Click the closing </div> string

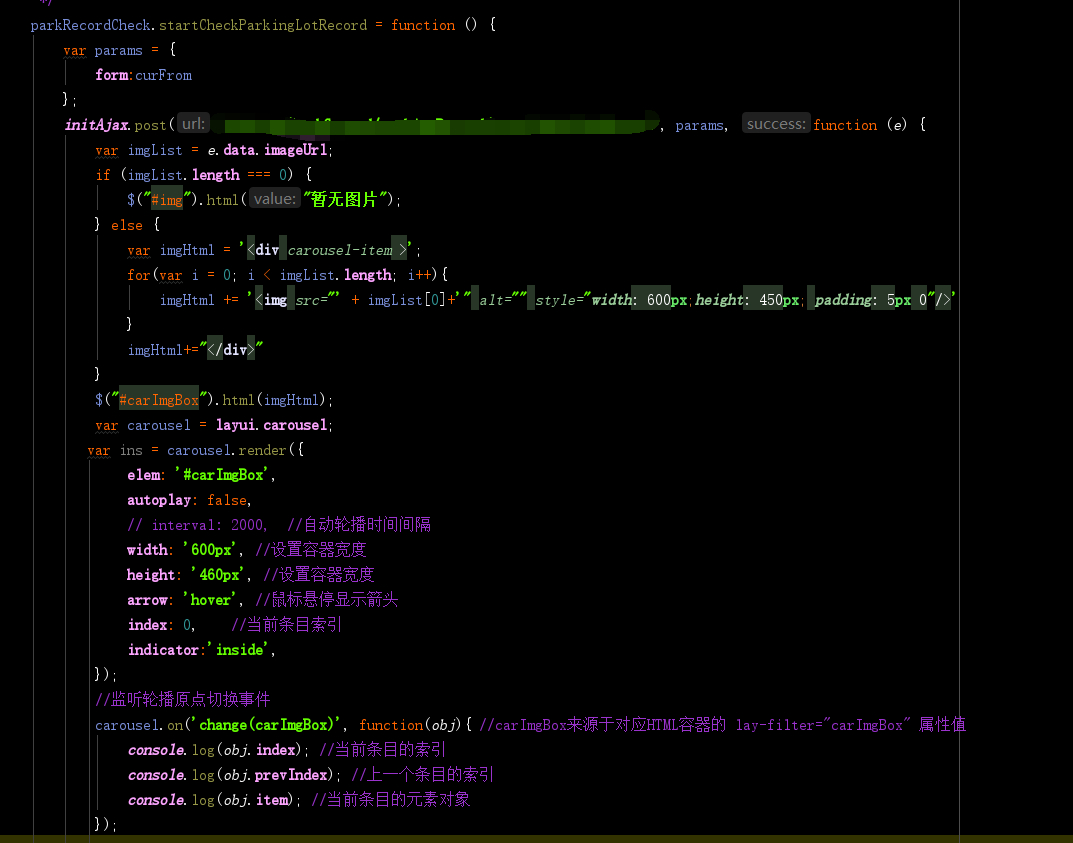coord(231,350)
